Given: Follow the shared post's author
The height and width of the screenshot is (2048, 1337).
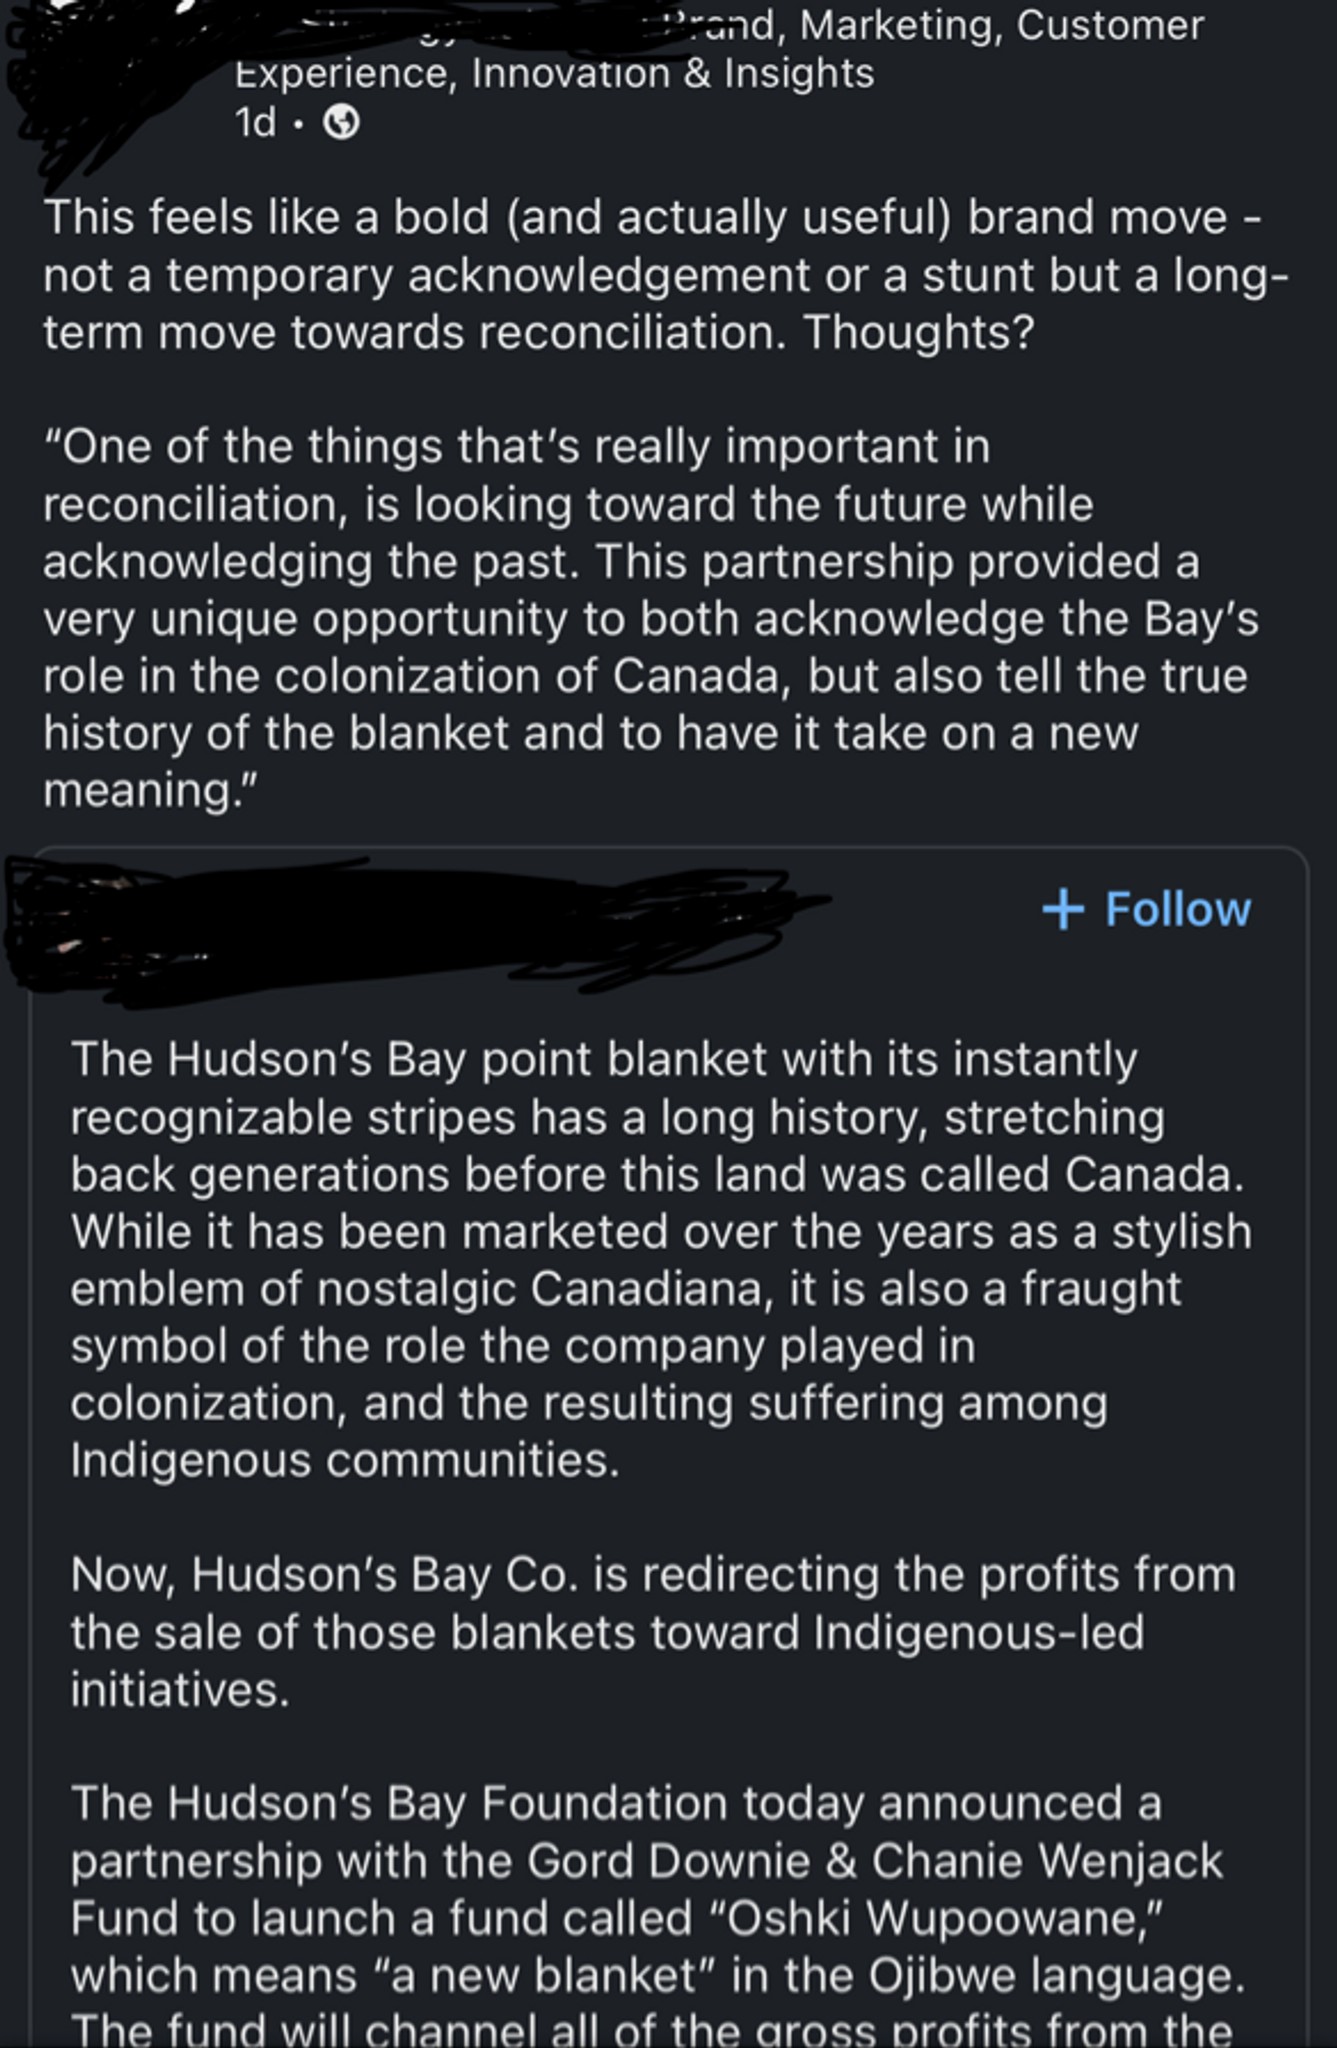Looking at the screenshot, I should [1147, 909].
